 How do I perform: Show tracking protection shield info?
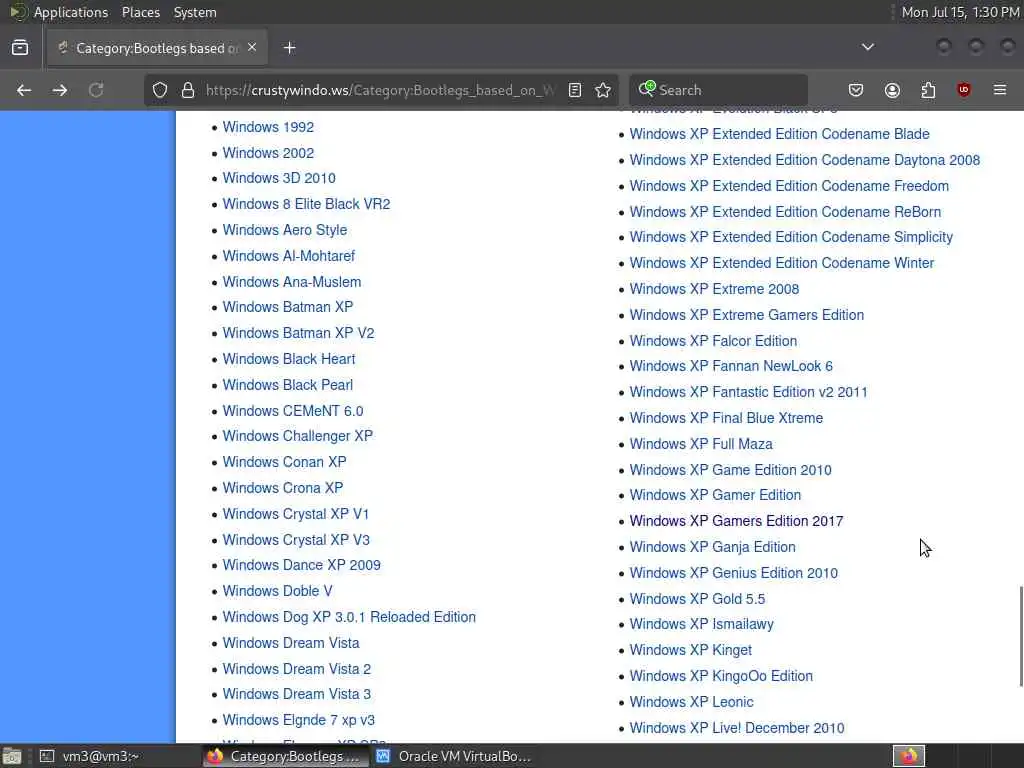160,90
